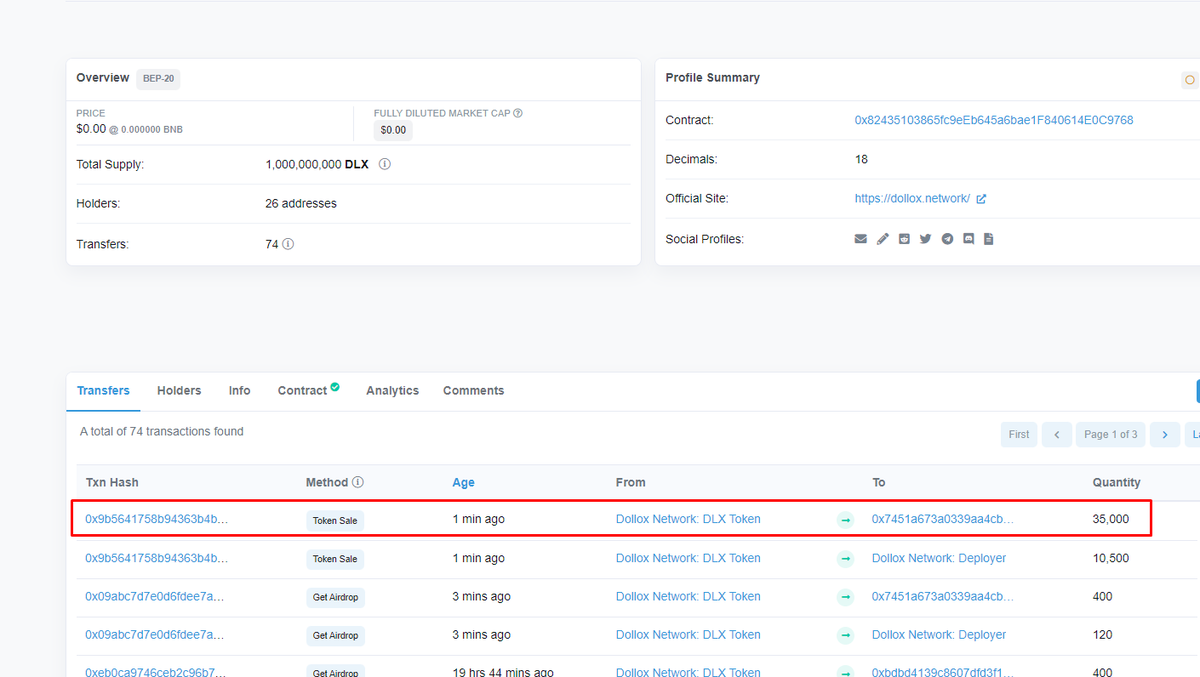
Task: Click the First page button
Action: coord(1019,434)
